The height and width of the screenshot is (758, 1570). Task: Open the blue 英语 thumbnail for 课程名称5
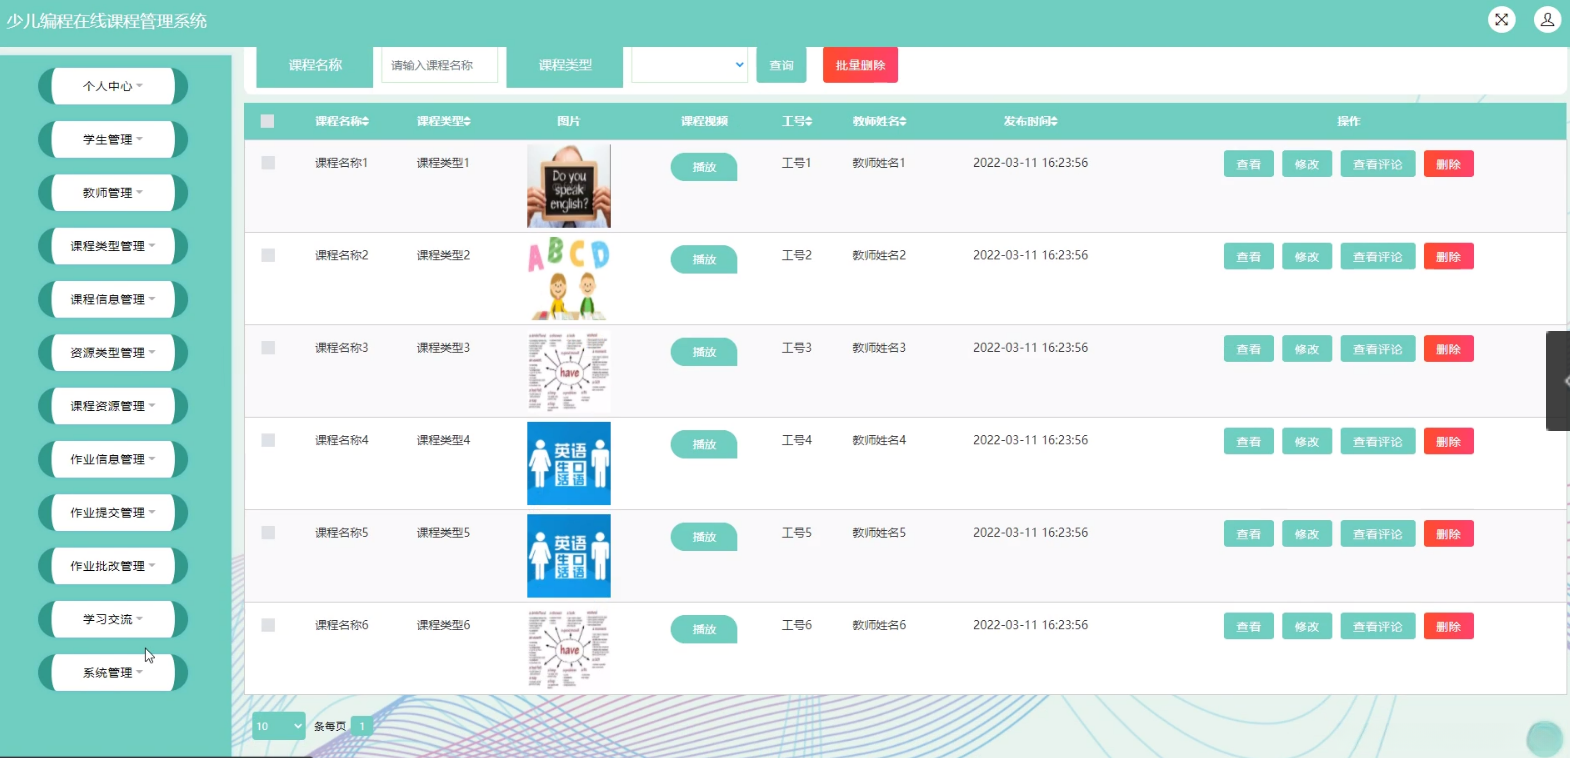pyautogui.click(x=569, y=556)
